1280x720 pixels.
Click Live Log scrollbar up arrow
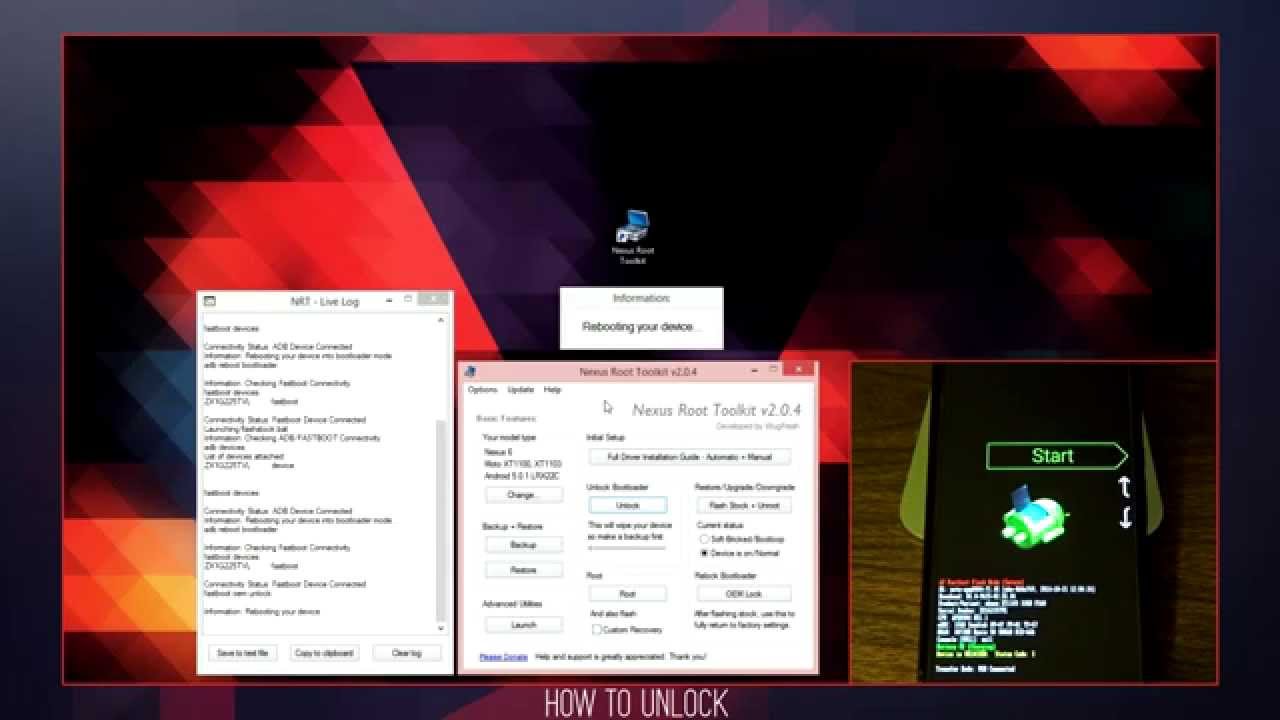[x=441, y=321]
